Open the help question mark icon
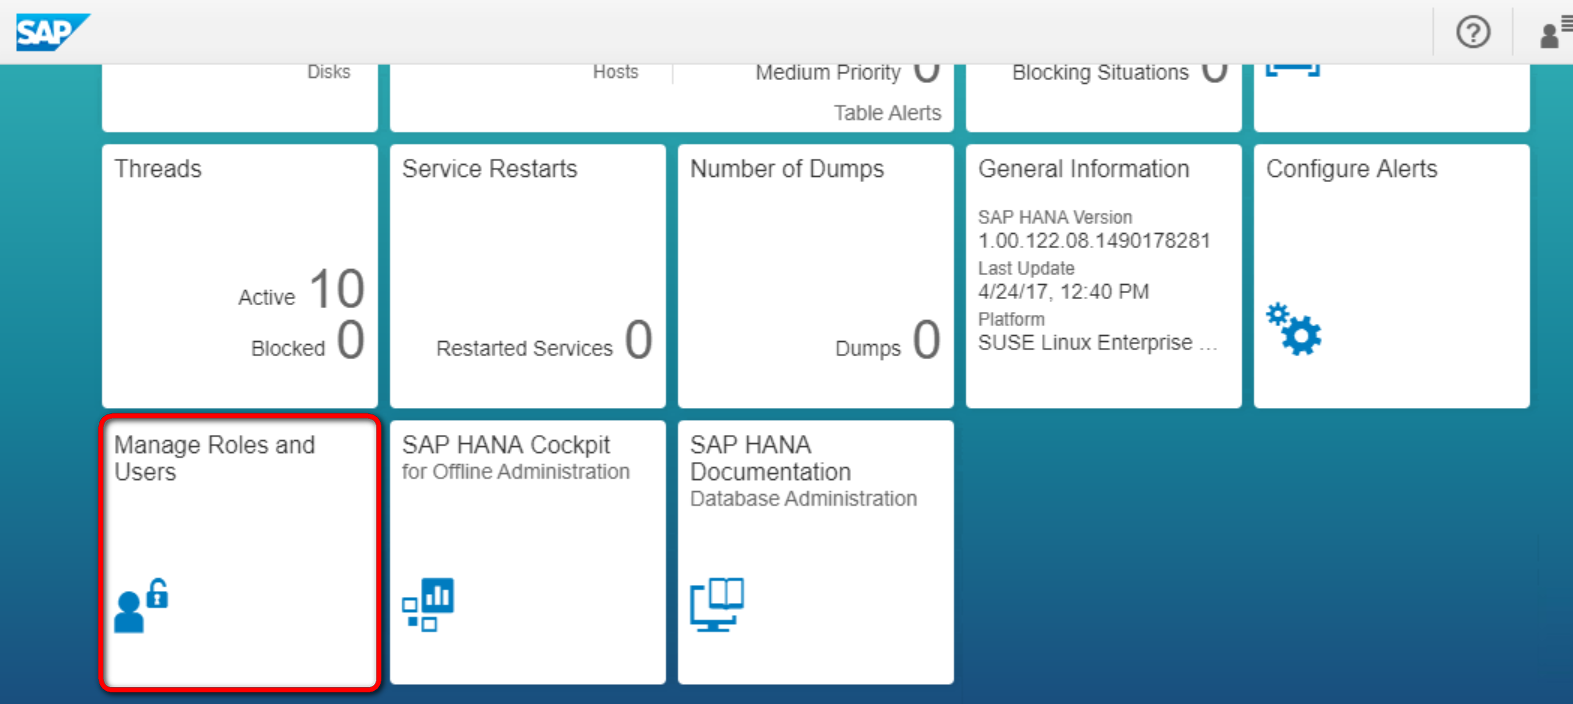Viewport: 1573px width, 704px height. 1473,32
